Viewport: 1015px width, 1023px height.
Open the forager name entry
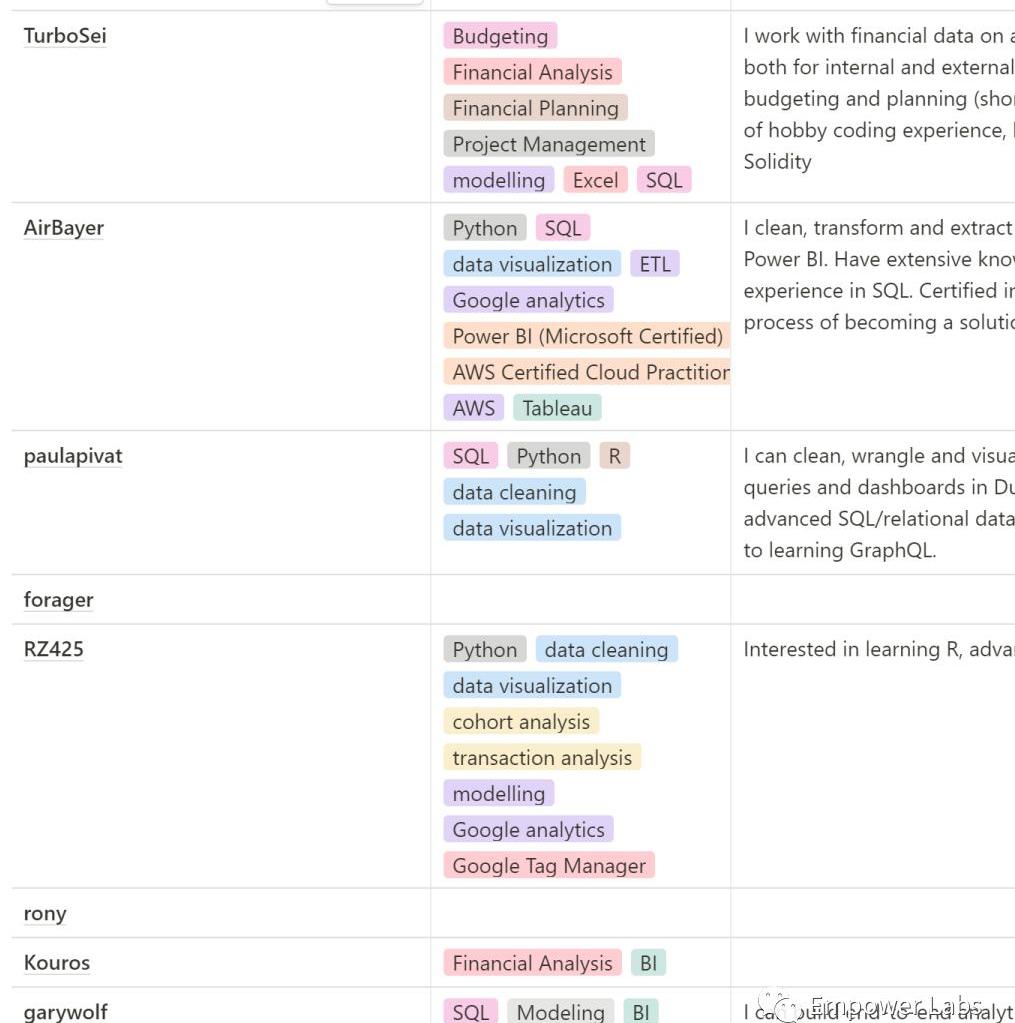(x=58, y=600)
